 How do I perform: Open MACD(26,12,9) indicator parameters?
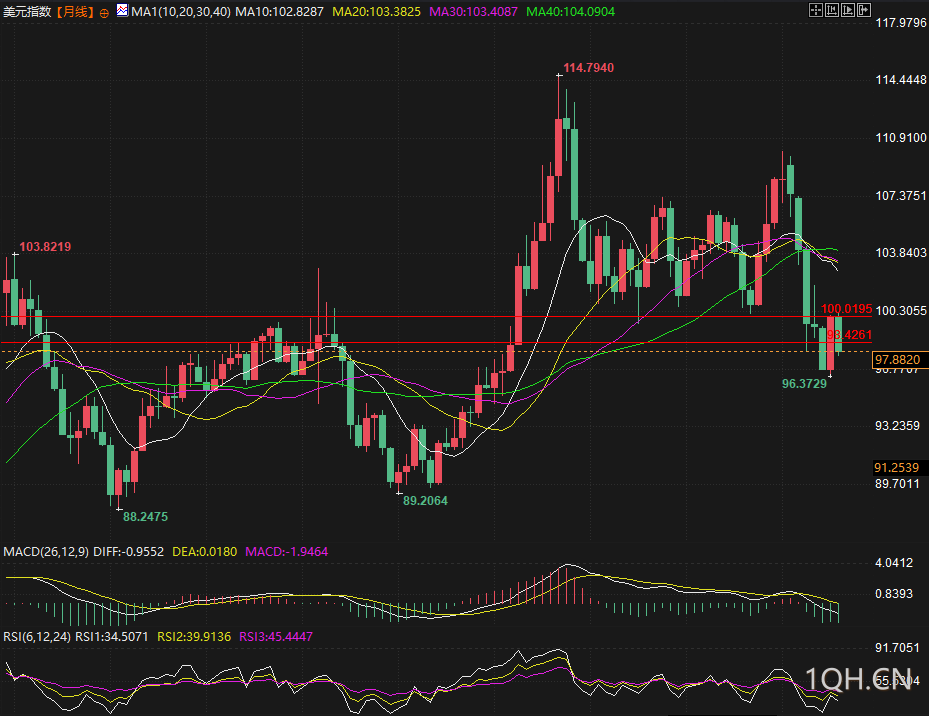pos(46,551)
